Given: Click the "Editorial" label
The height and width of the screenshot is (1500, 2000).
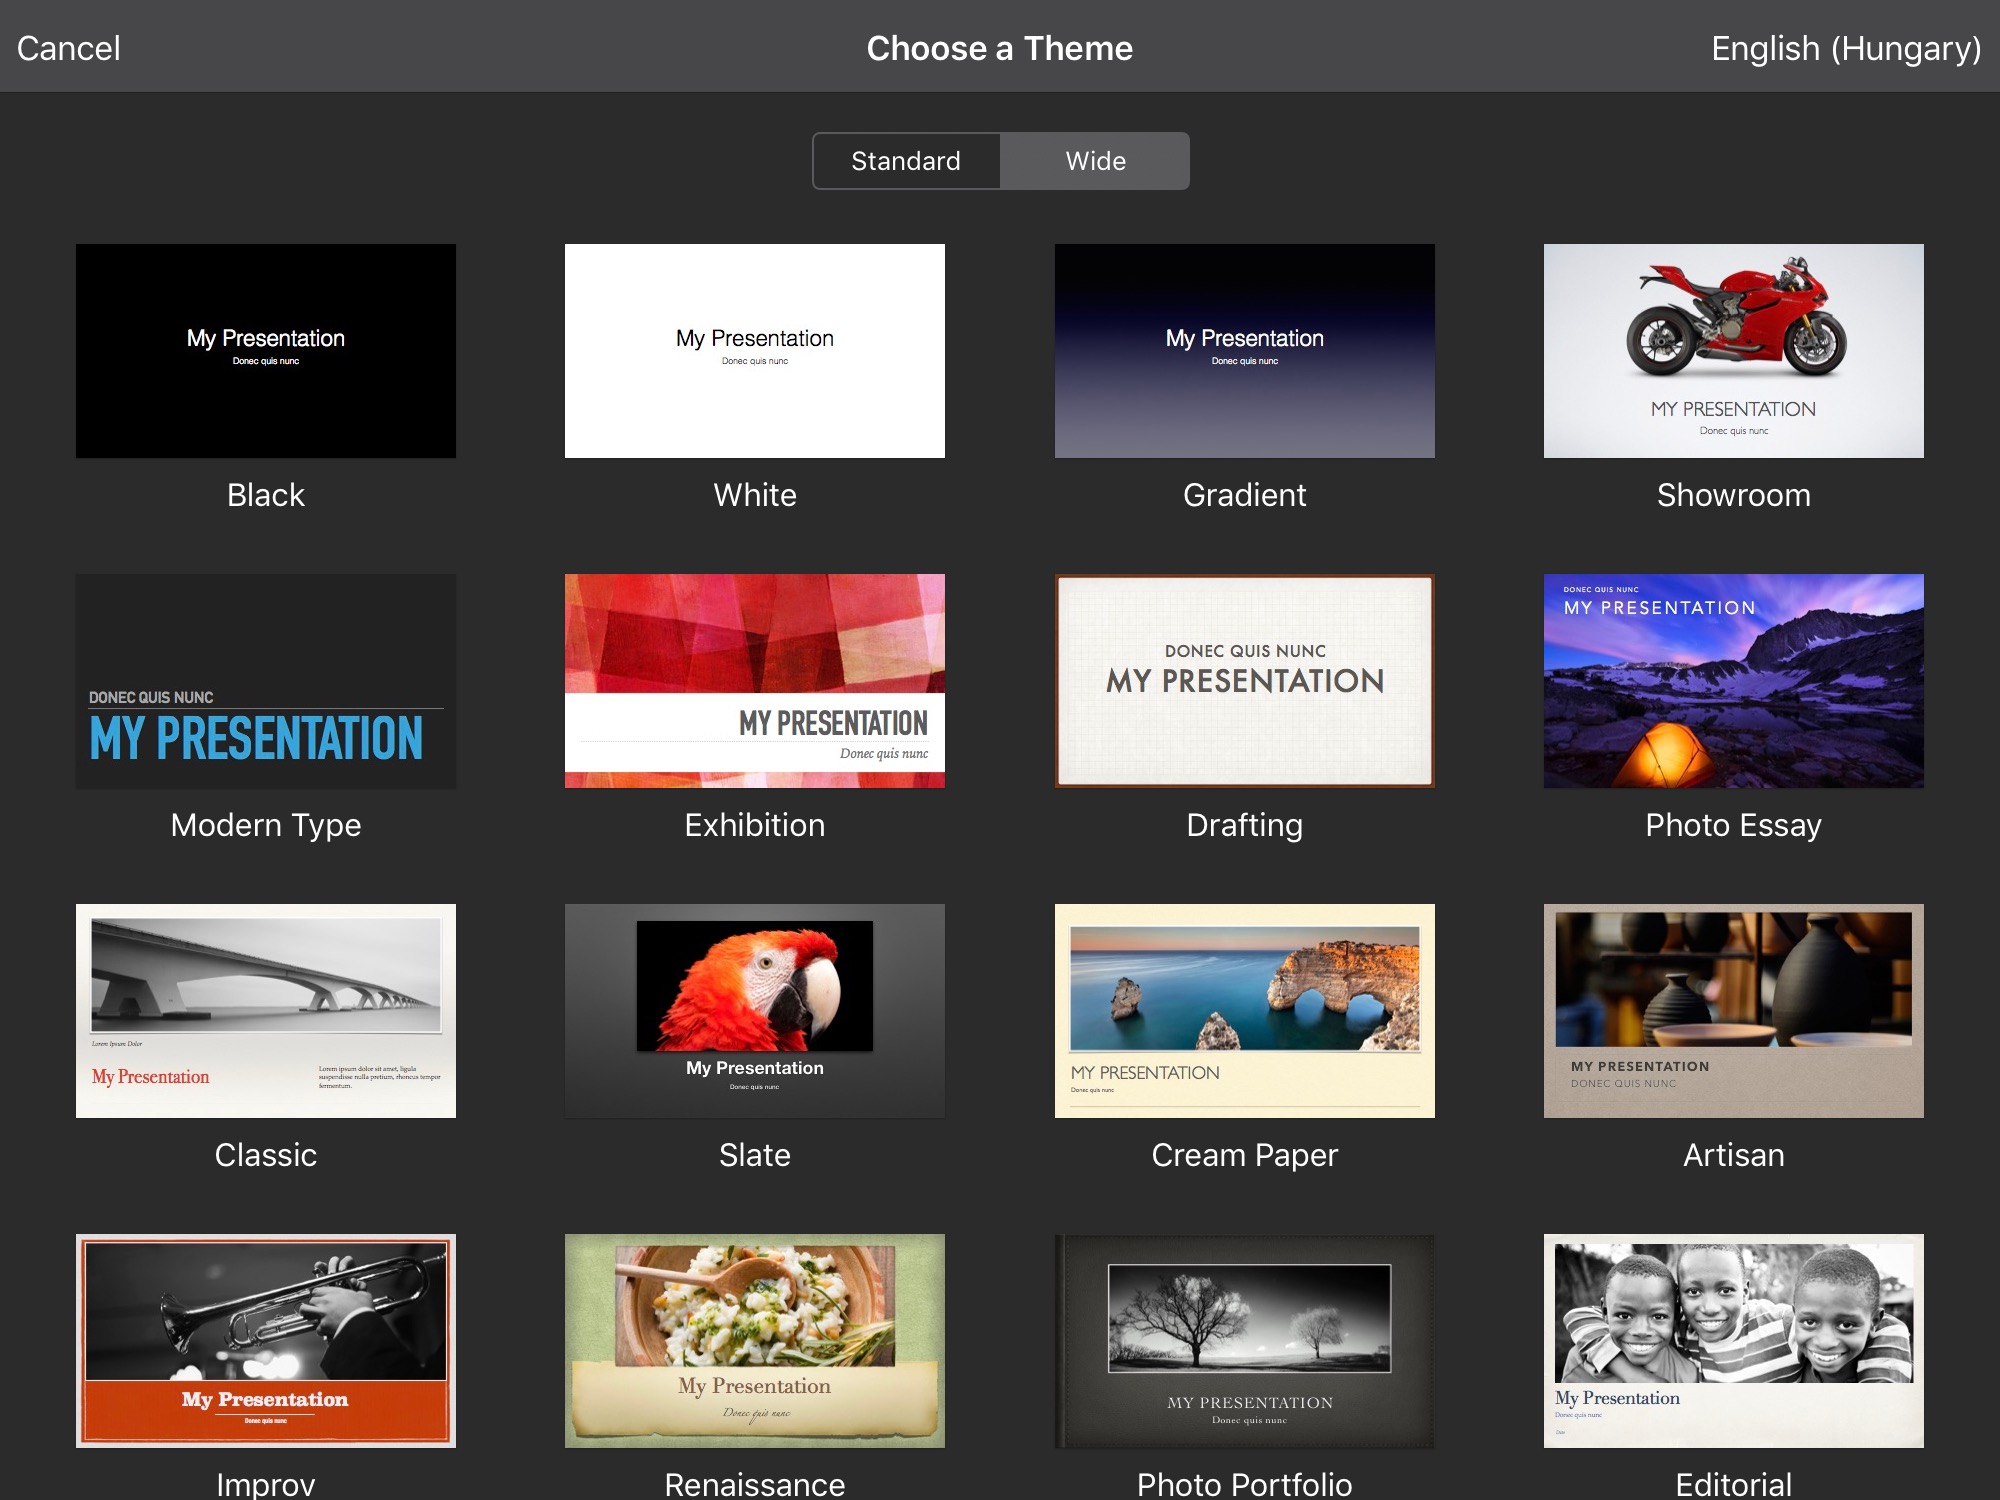Looking at the screenshot, I should pos(1734,1484).
